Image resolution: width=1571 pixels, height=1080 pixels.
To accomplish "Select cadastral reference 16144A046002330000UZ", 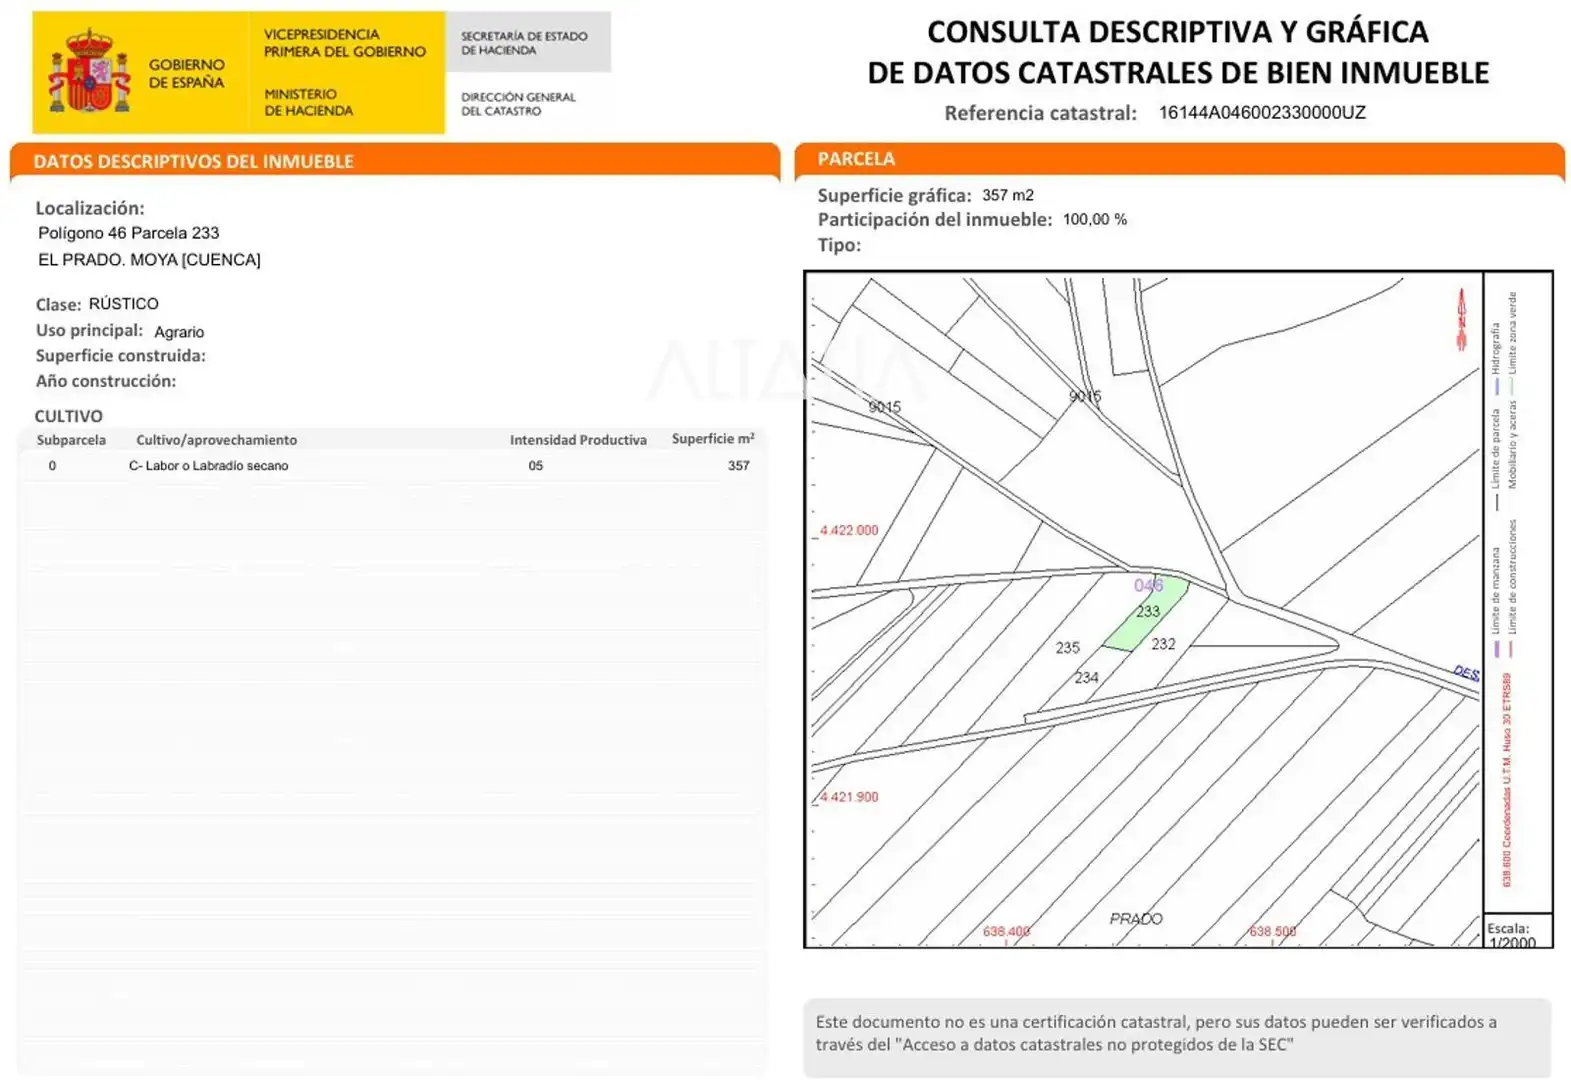I will click(x=1262, y=112).
